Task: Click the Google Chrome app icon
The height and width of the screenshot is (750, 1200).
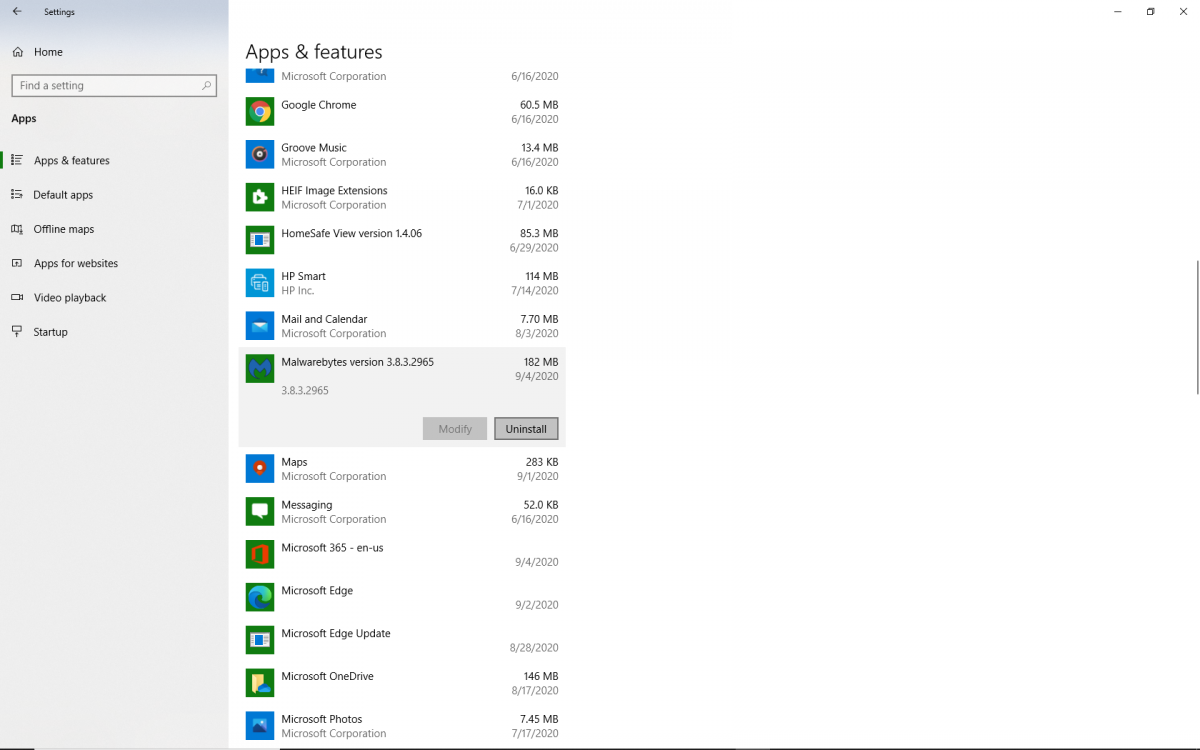Action: tap(260, 112)
